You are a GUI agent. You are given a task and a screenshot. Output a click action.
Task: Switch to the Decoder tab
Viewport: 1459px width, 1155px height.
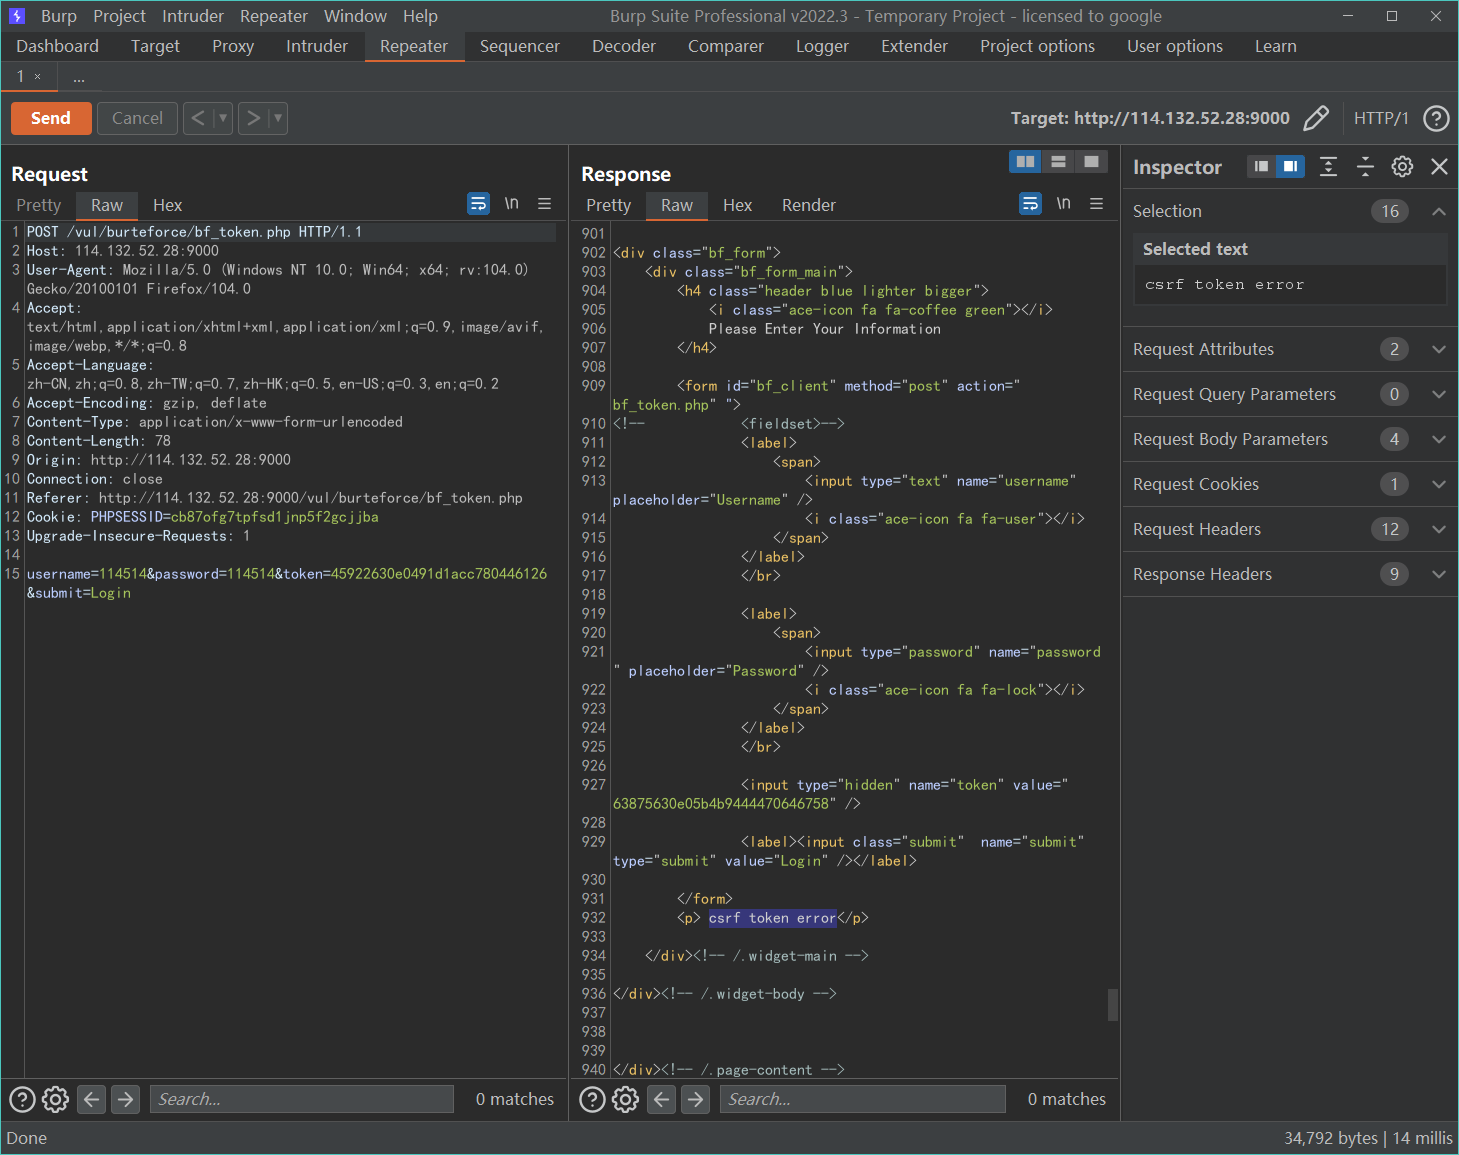[x=624, y=46]
